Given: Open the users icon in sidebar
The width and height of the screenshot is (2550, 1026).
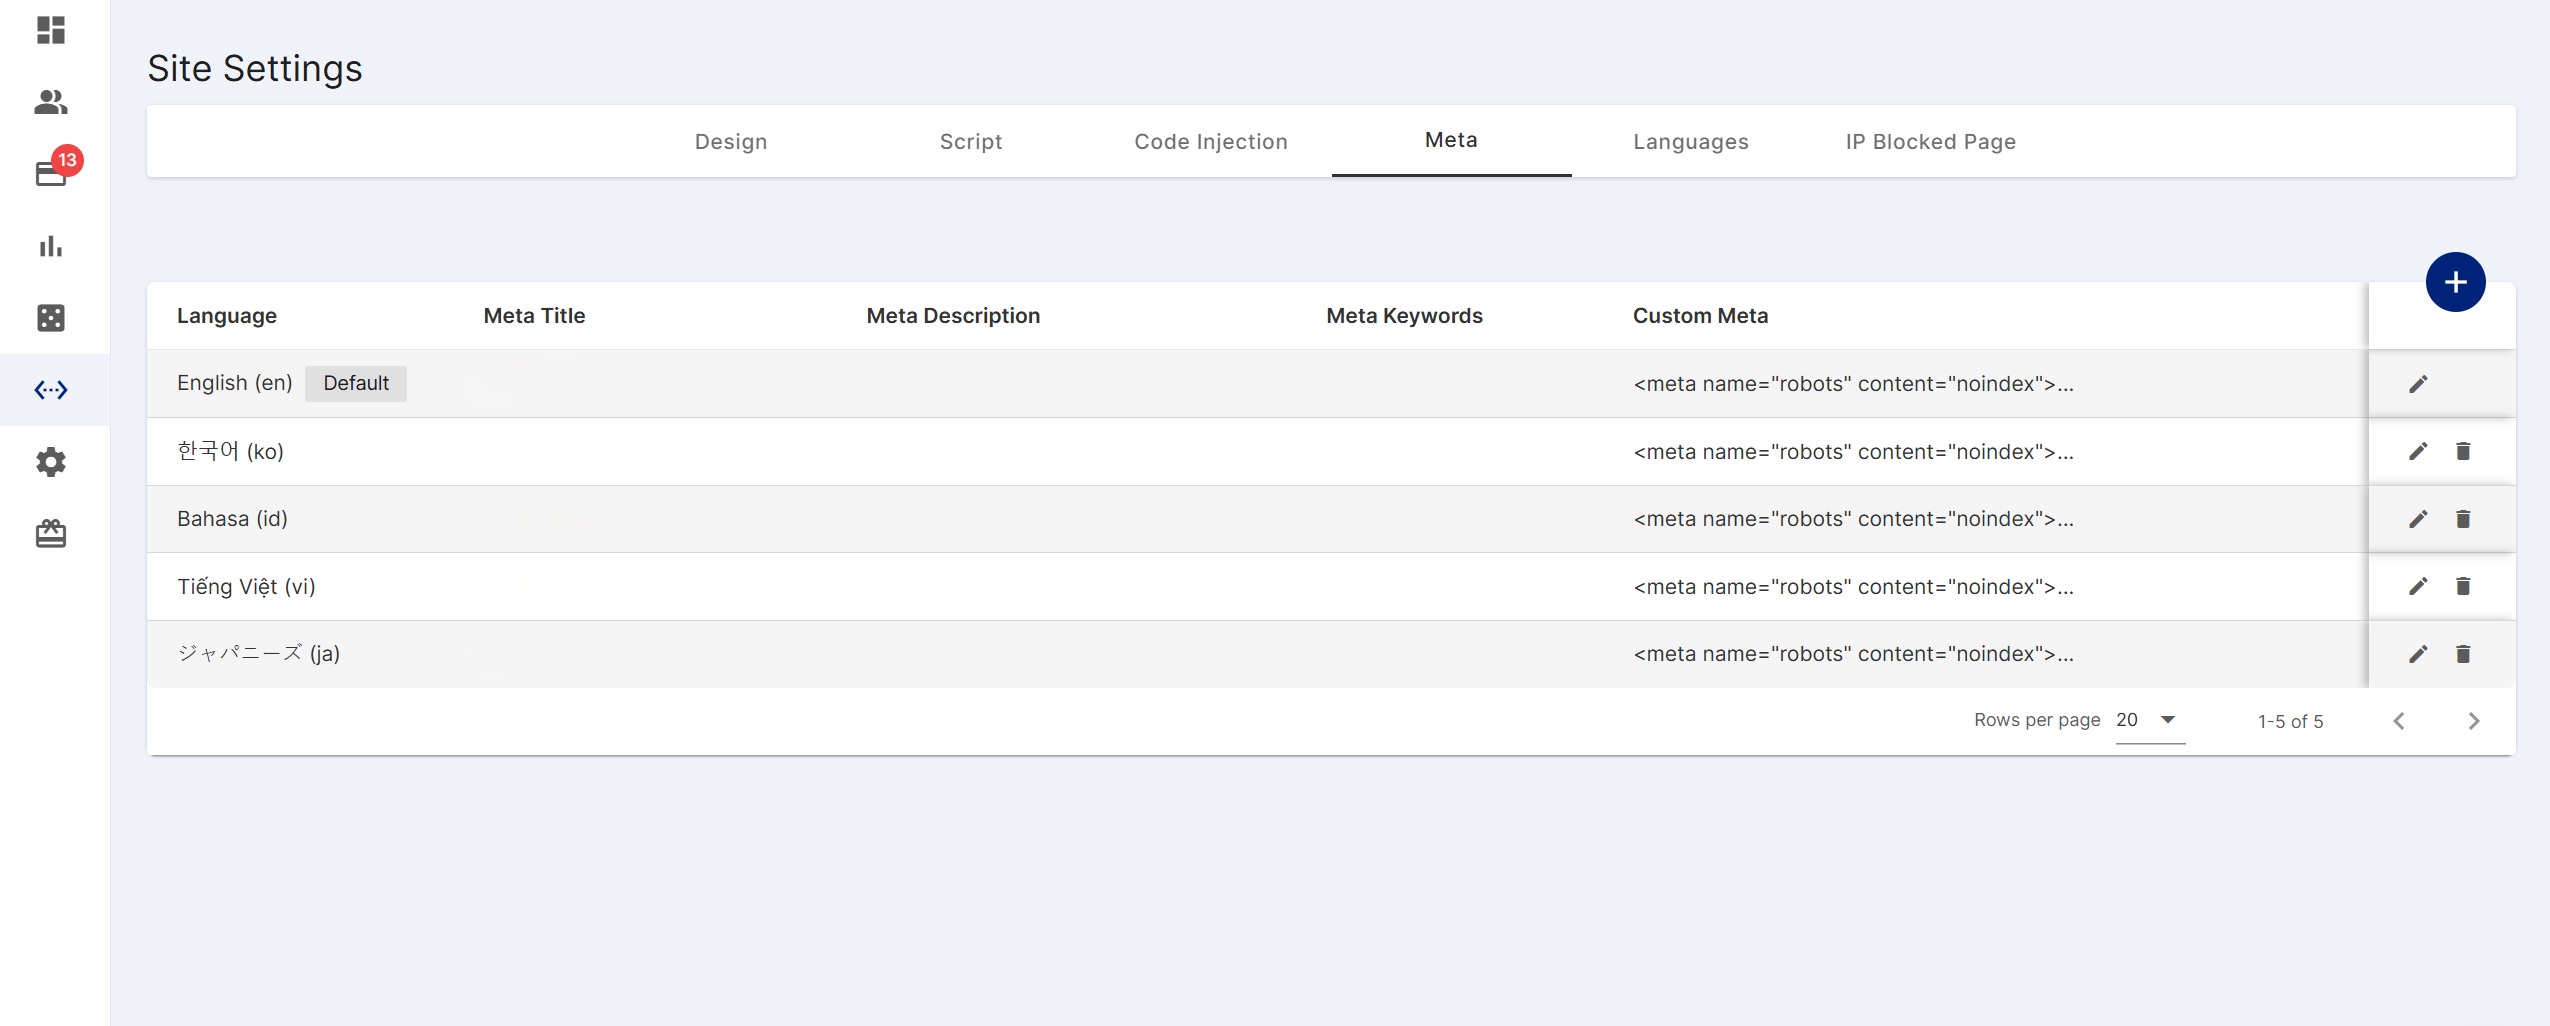Looking at the screenshot, I should 51,102.
